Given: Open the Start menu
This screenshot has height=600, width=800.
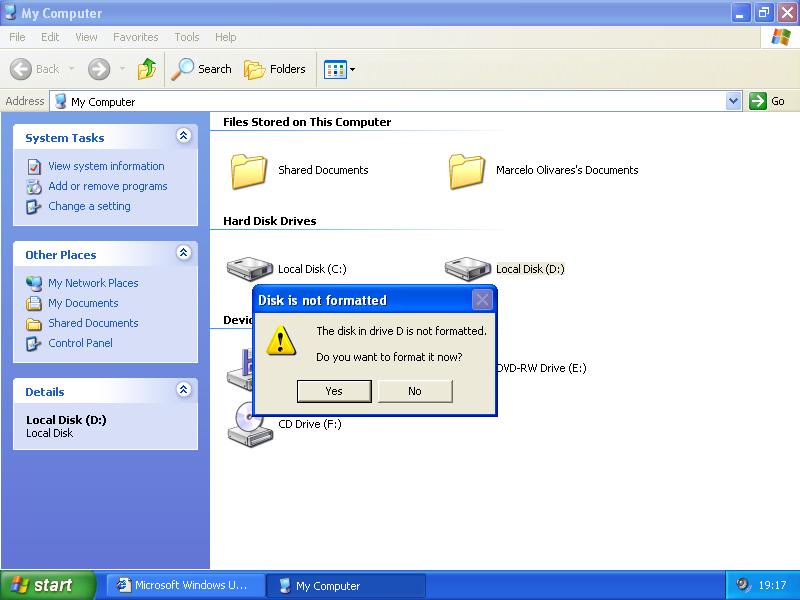Looking at the screenshot, I should [48, 585].
